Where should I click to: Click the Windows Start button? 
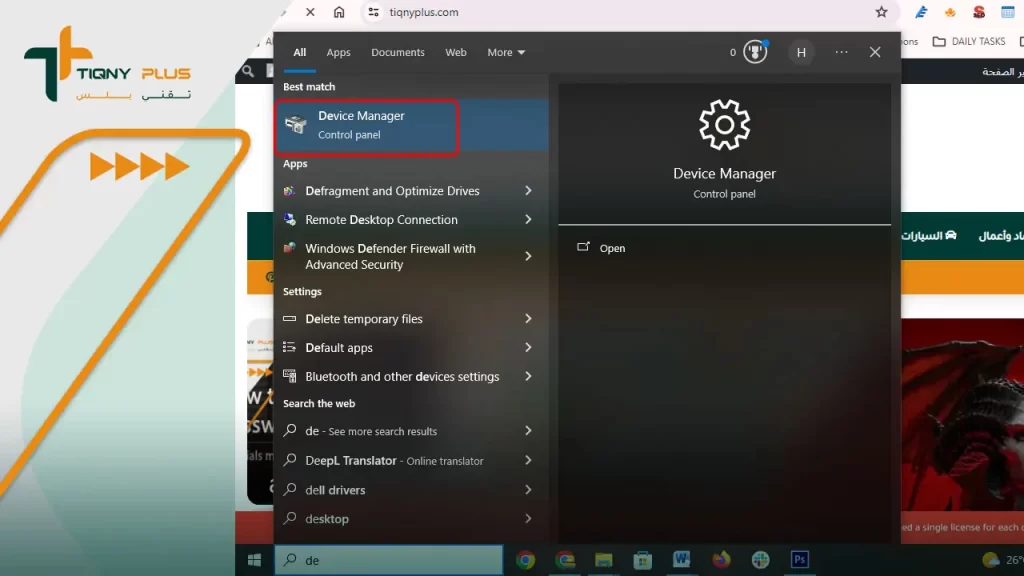pos(255,560)
